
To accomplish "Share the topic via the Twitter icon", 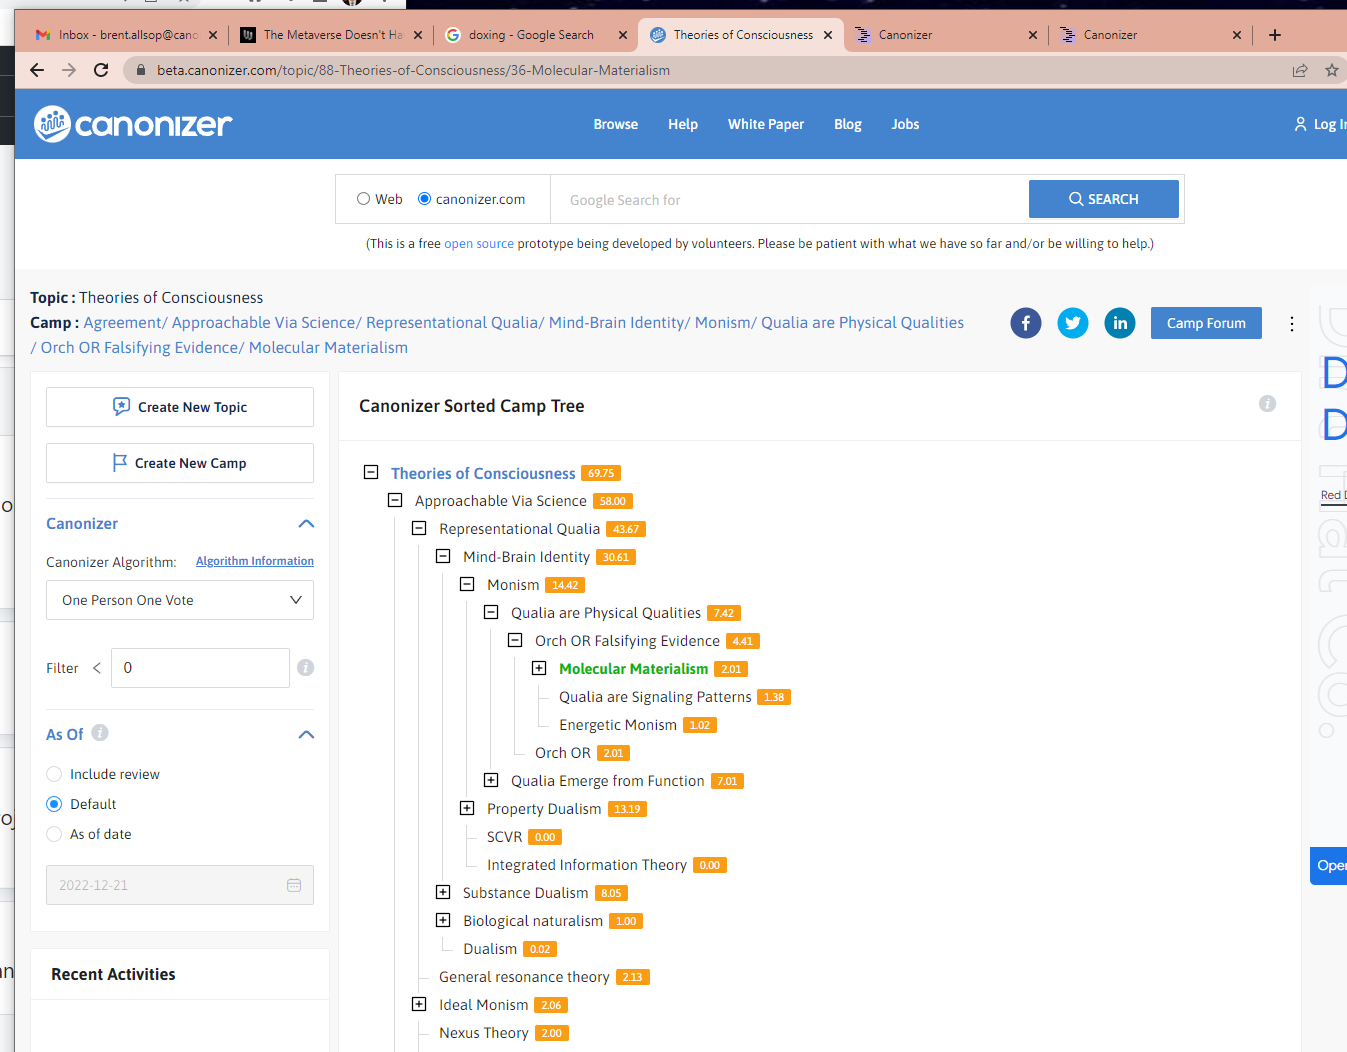I will 1072,322.
